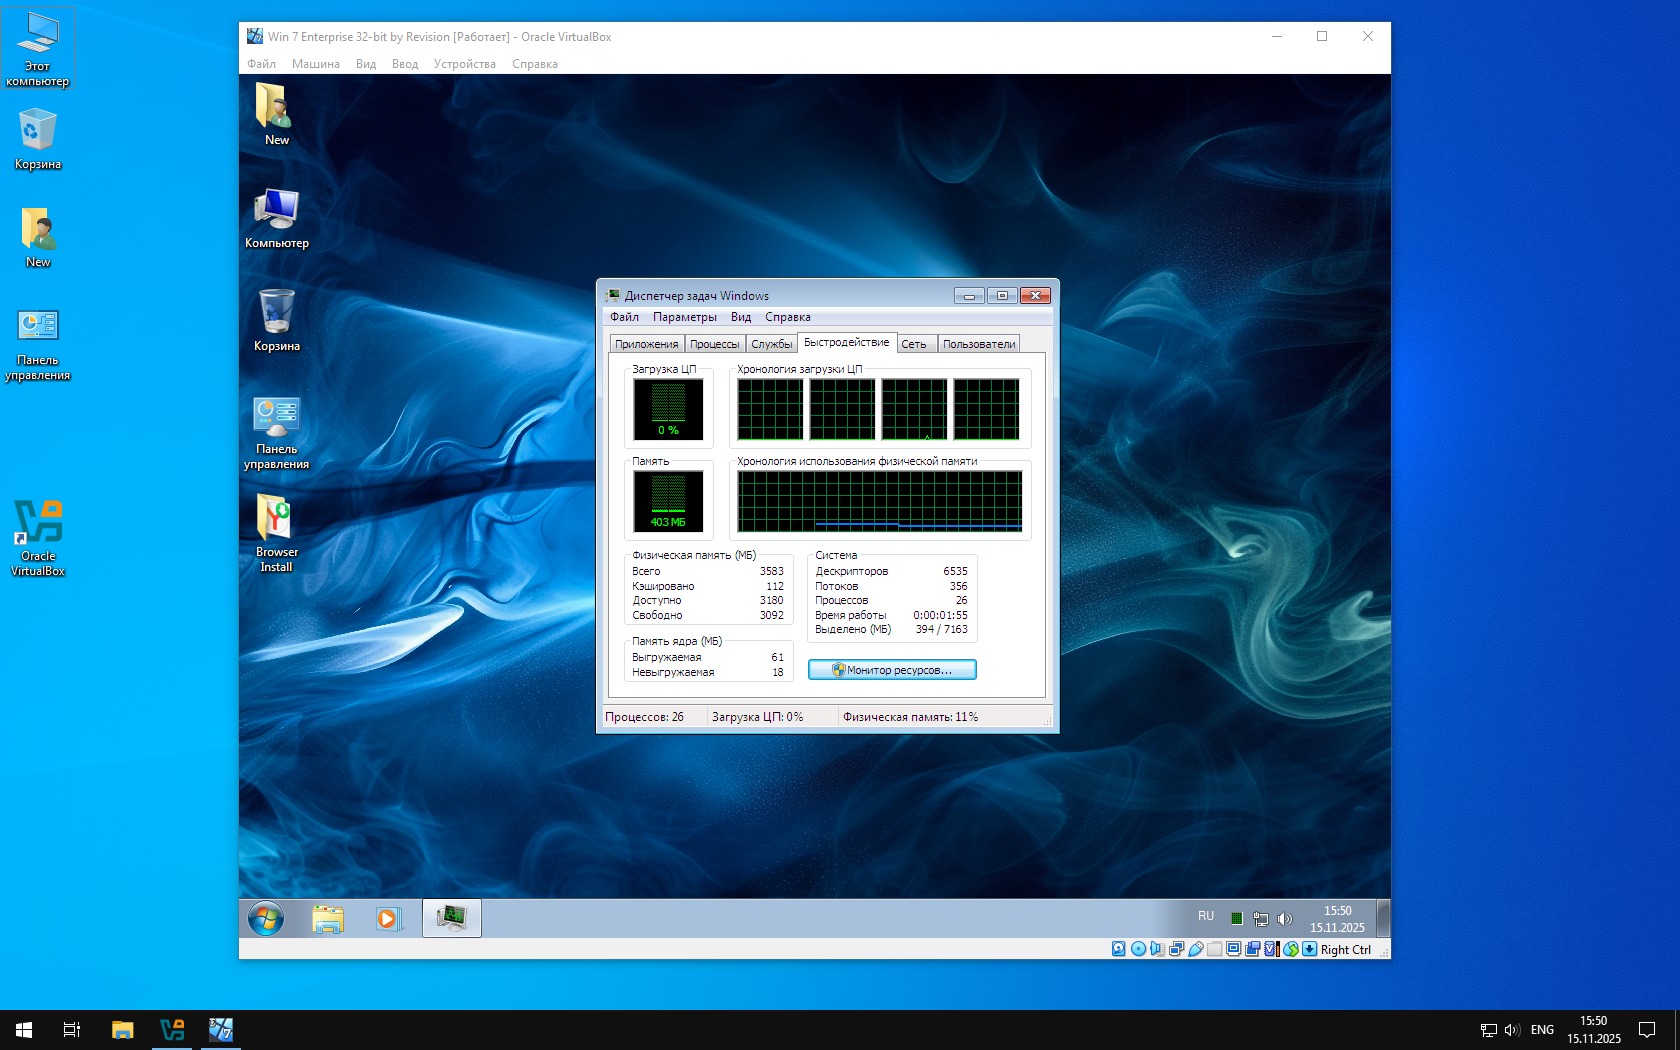Switch to the Процессы tab
Viewport: 1680px width, 1050px height.
coord(714,344)
